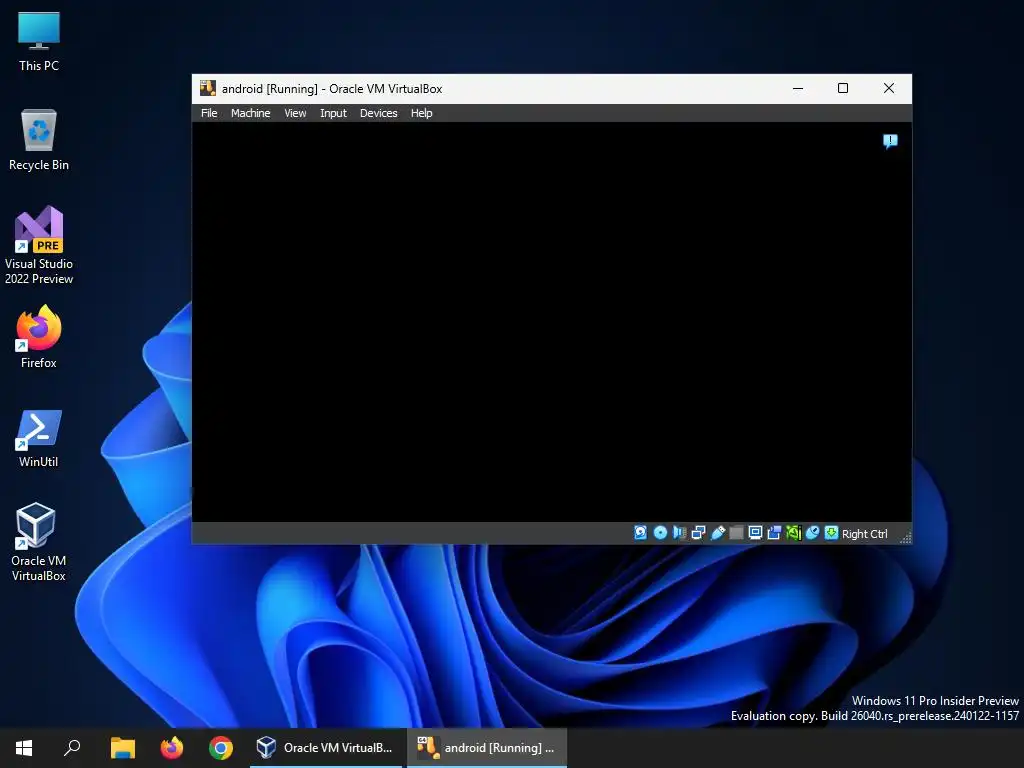Open the audio status icon
The height and width of the screenshot is (768, 1024).
679,533
